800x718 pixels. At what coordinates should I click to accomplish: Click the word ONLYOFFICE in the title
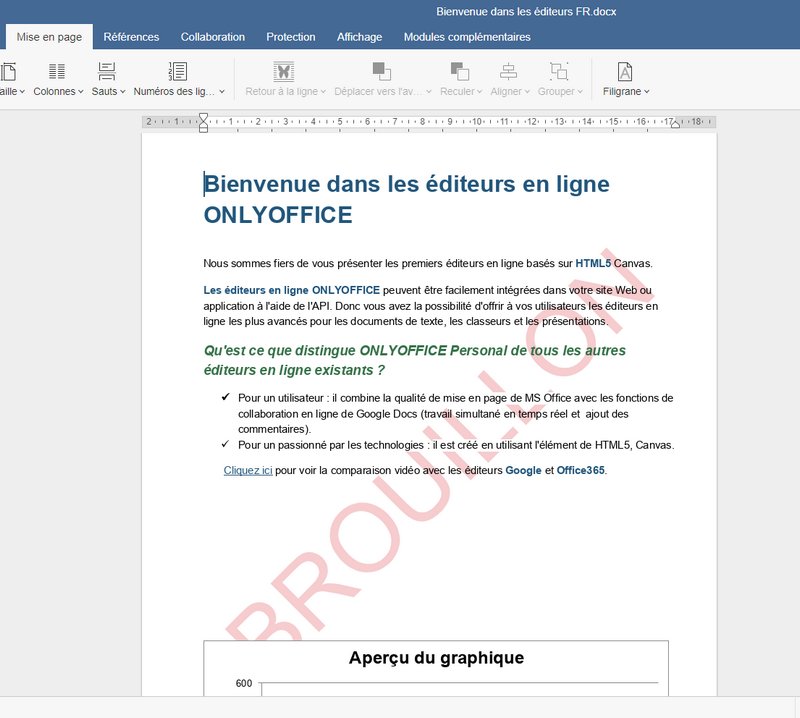point(278,215)
